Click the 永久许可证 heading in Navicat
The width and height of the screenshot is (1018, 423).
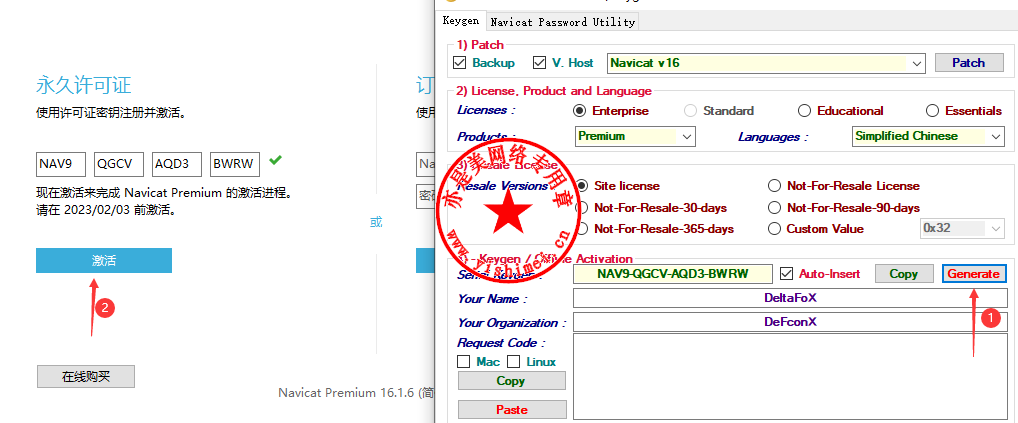point(84,85)
